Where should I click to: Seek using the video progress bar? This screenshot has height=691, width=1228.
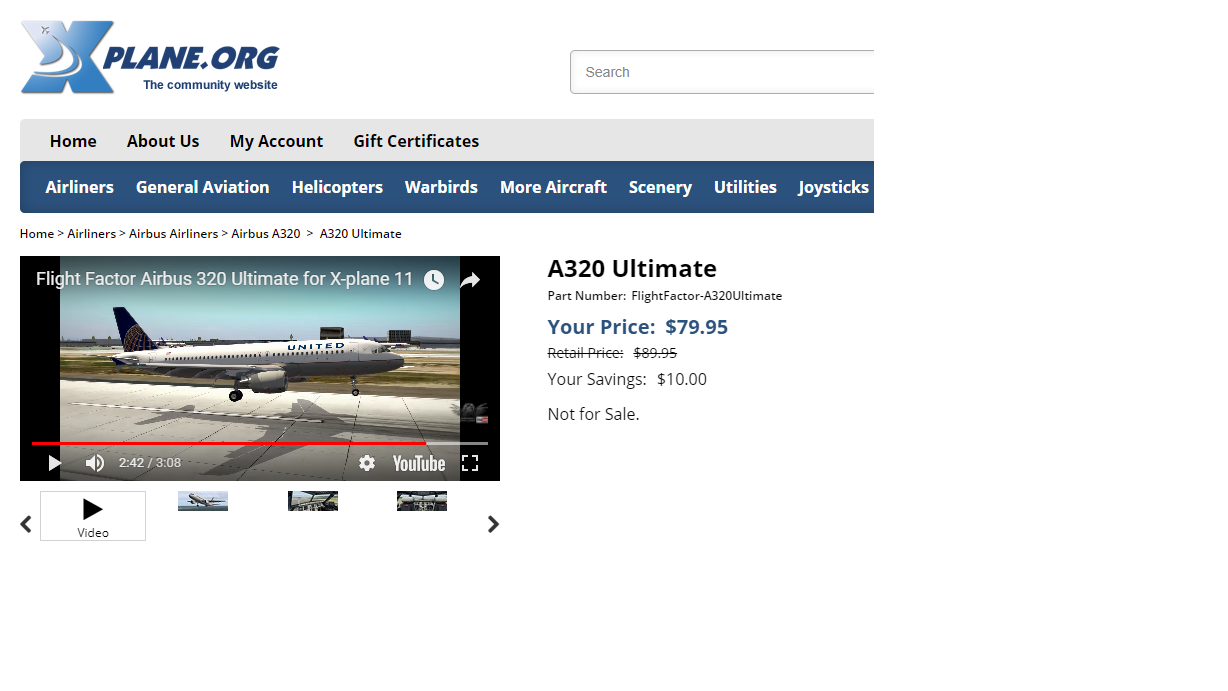tap(260, 443)
